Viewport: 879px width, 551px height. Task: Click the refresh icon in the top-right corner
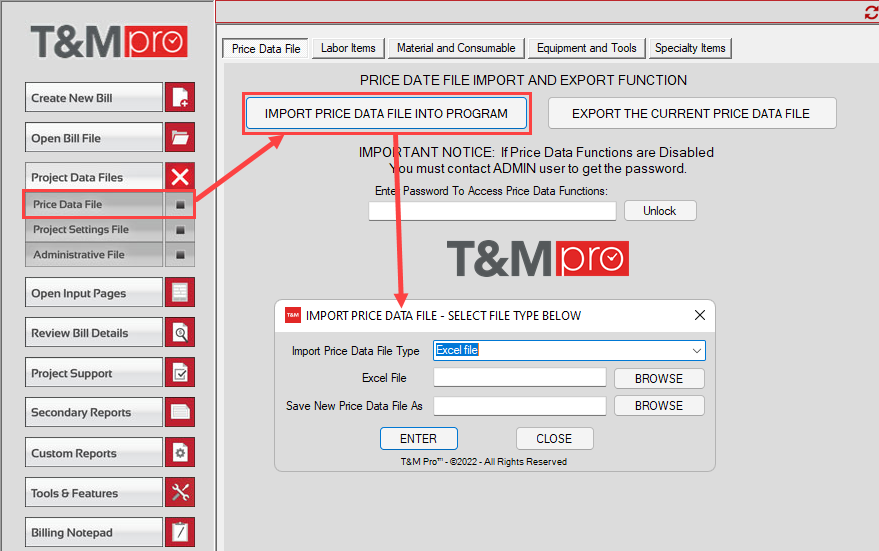(x=872, y=12)
